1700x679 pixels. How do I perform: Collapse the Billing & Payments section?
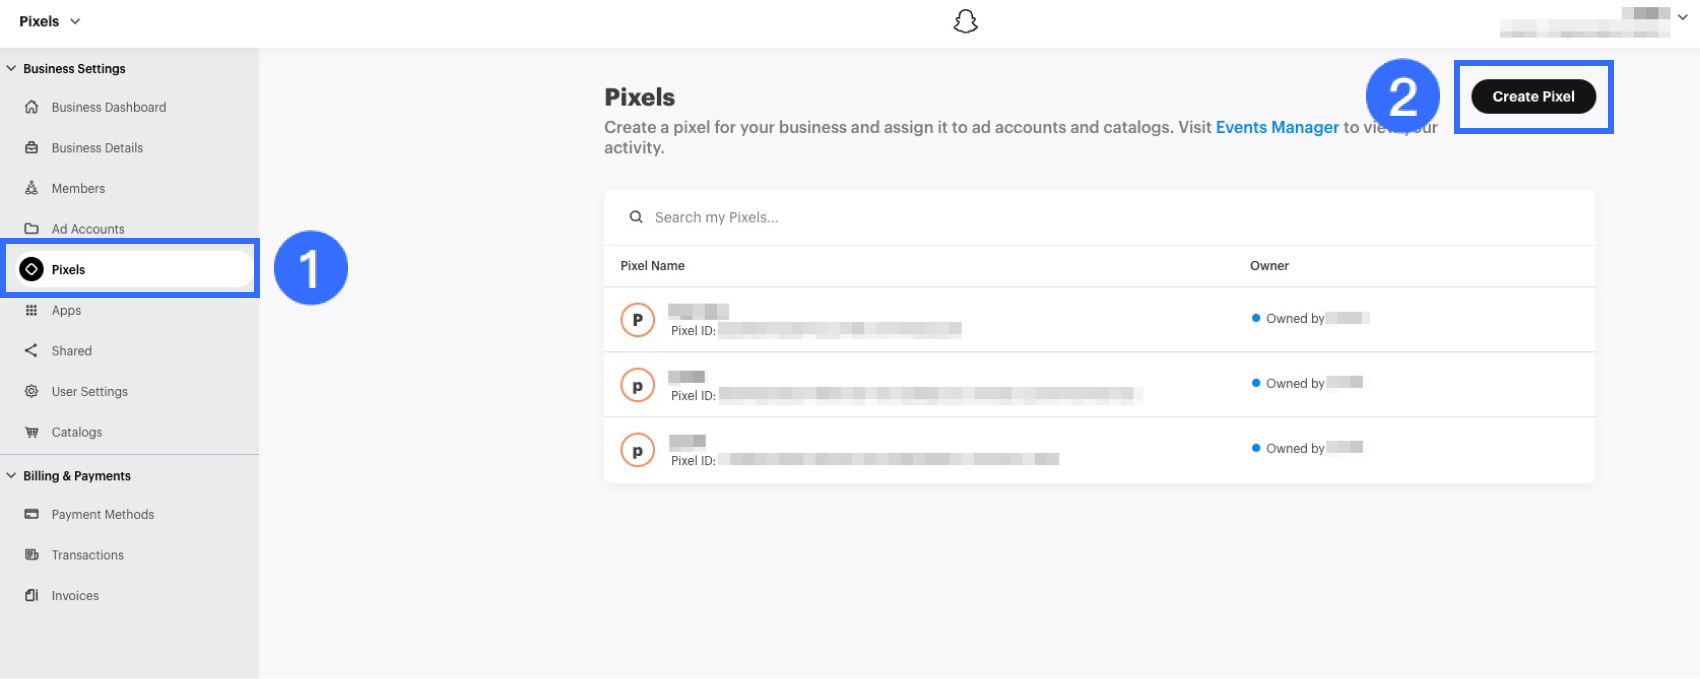point(12,476)
